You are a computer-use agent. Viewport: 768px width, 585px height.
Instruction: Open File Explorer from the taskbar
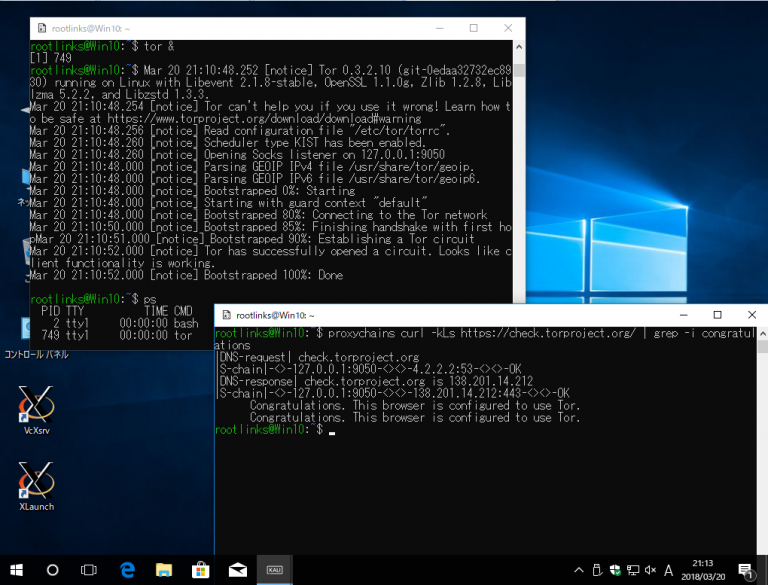coord(164,570)
